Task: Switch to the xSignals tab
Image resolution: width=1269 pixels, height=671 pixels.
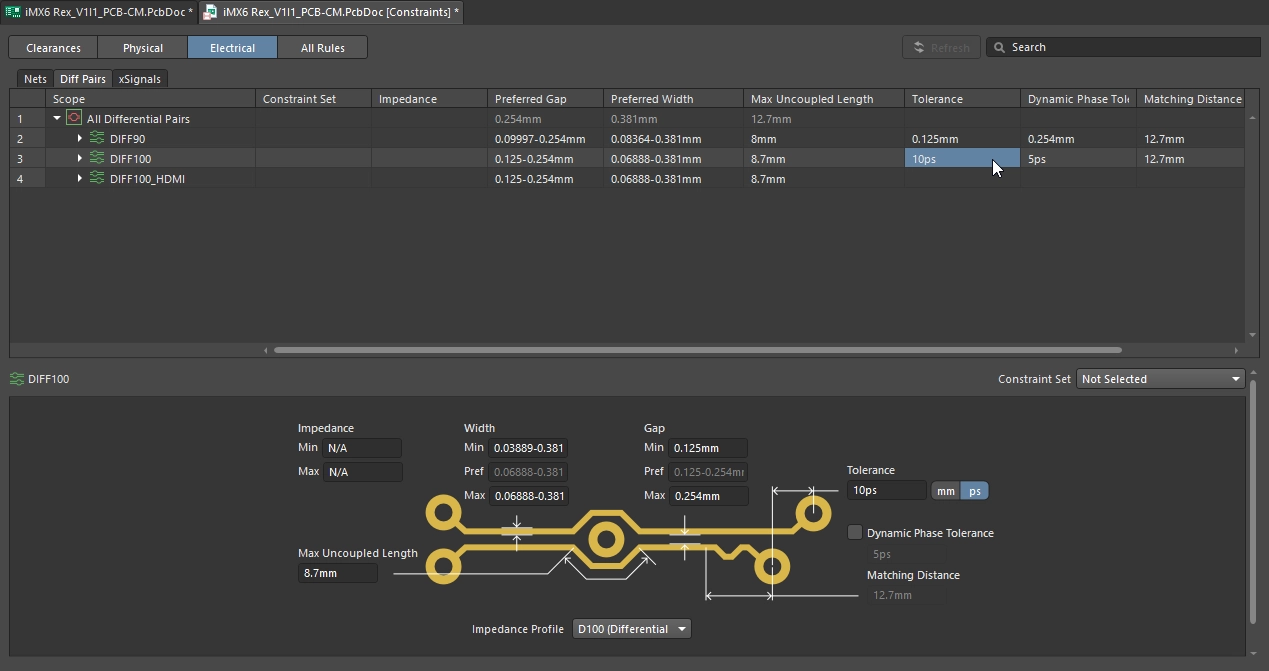Action: [x=140, y=79]
